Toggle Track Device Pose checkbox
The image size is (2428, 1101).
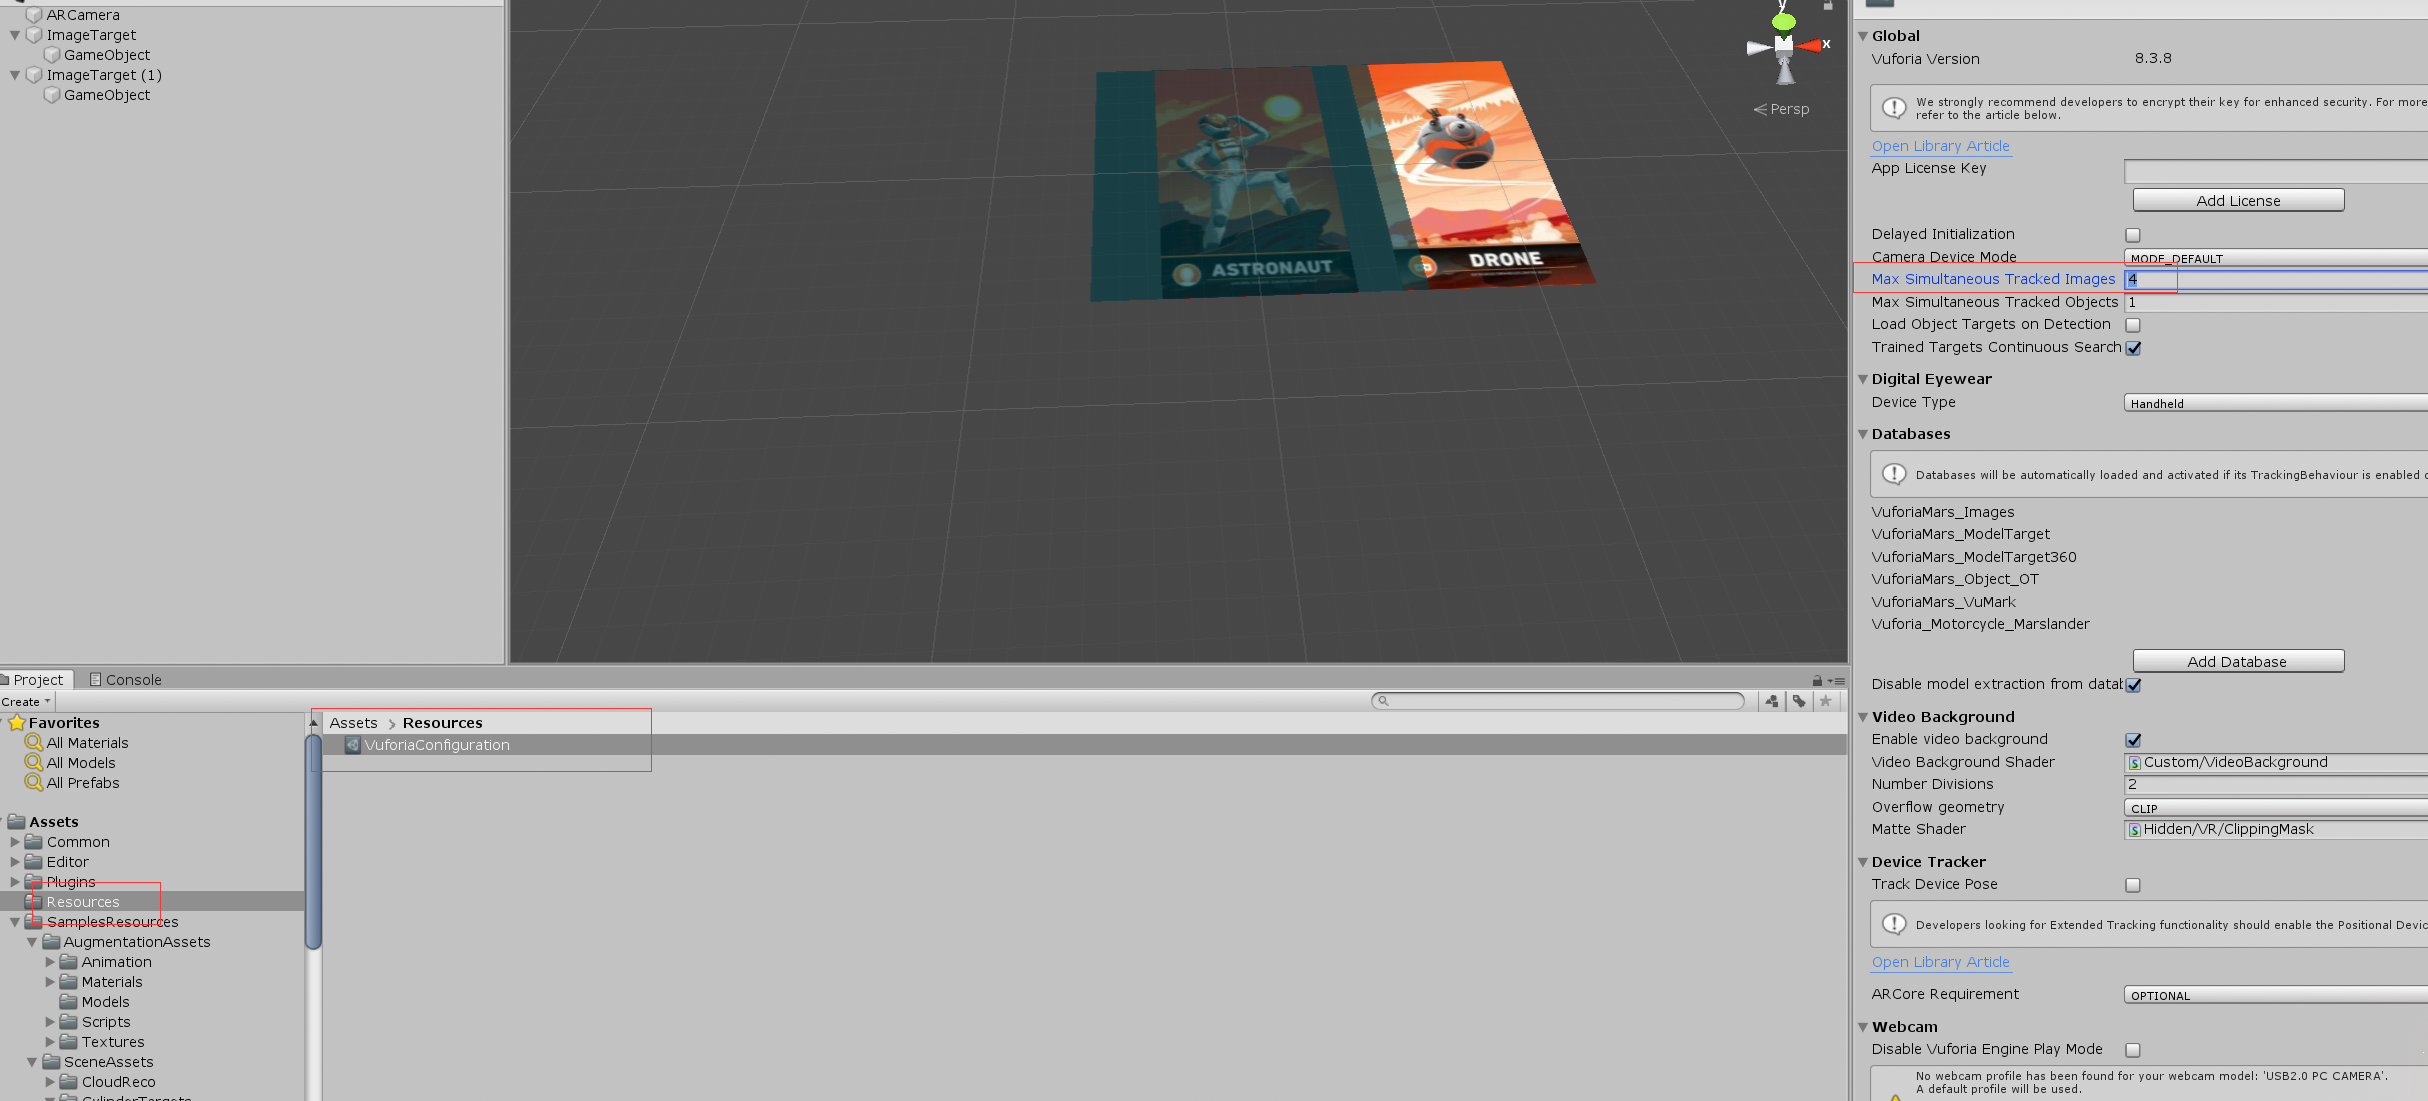click(2133, 885)
